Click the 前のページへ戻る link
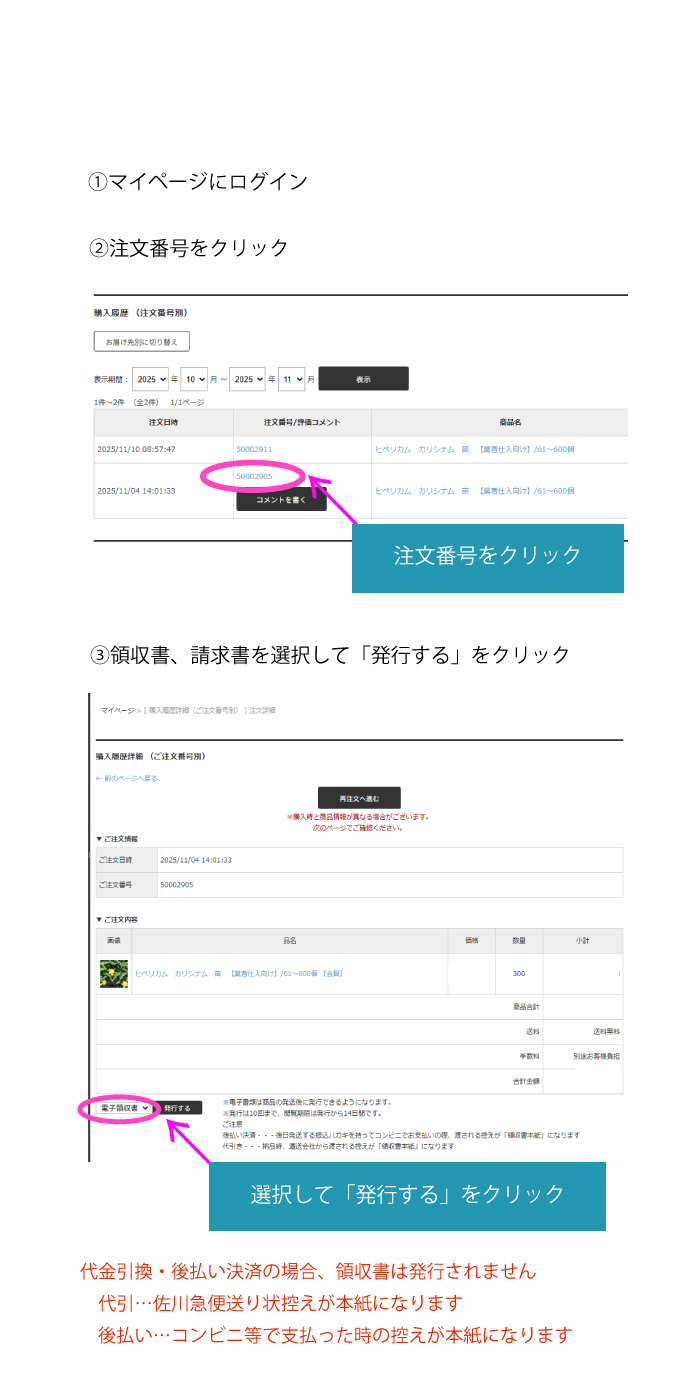 [127, 778]
